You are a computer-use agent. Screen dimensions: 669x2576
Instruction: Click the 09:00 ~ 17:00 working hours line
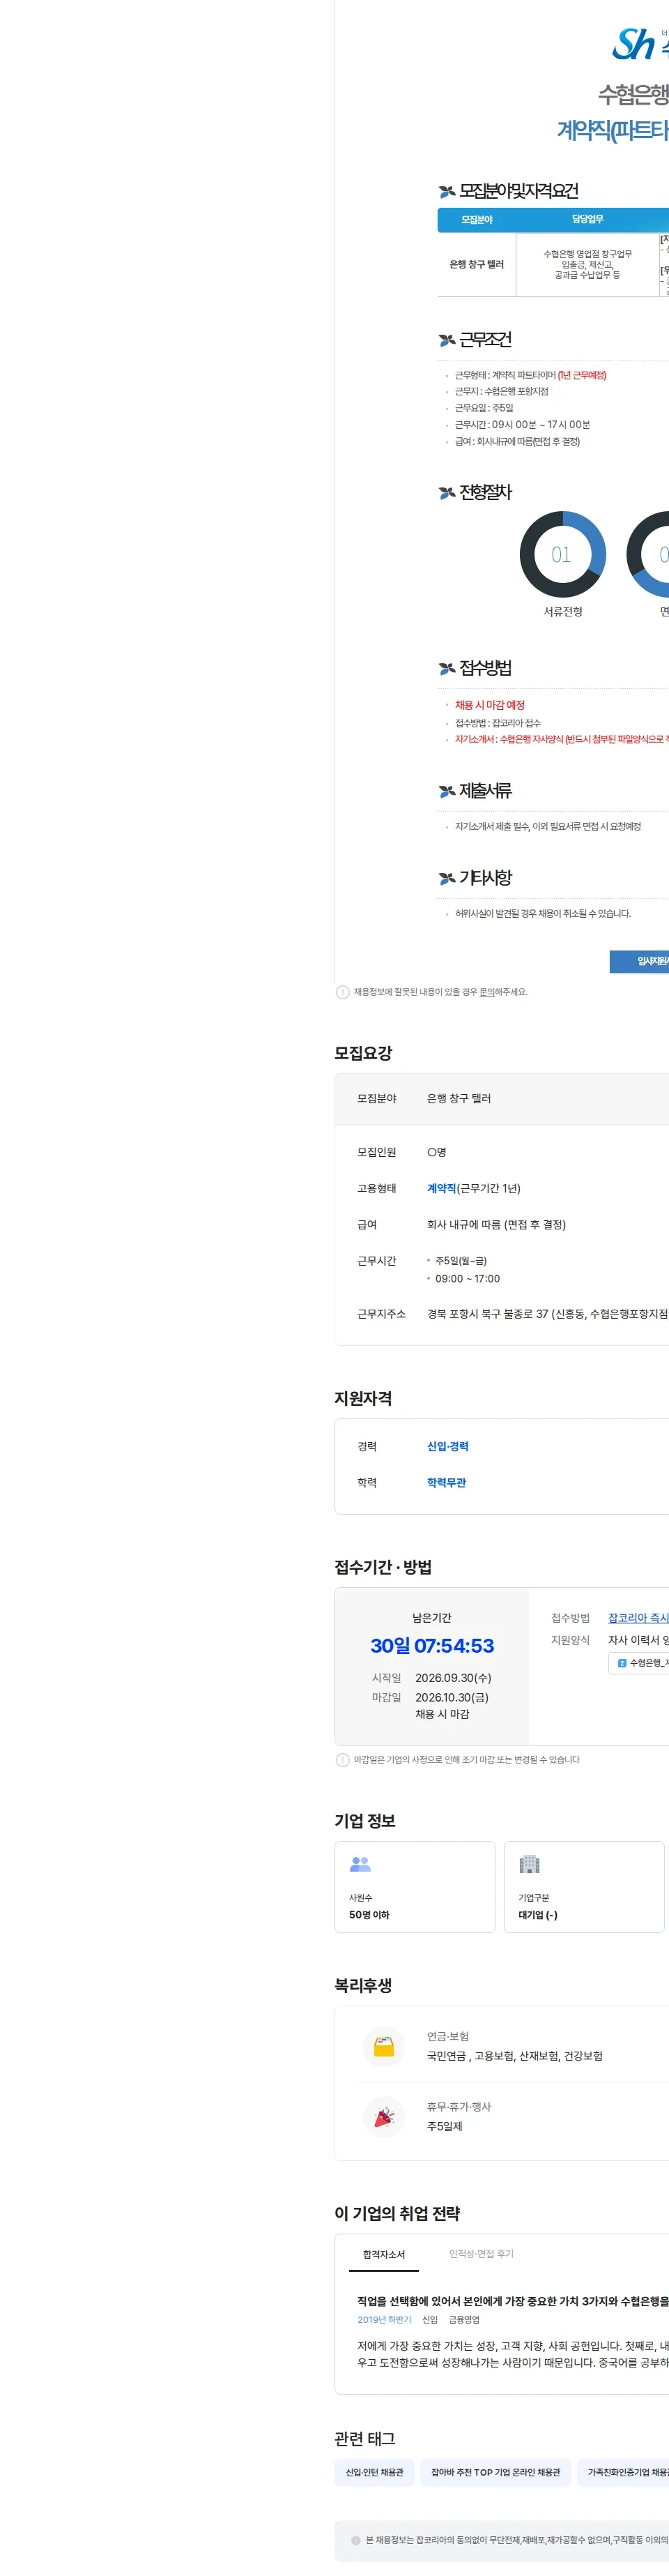point(467,1278)
